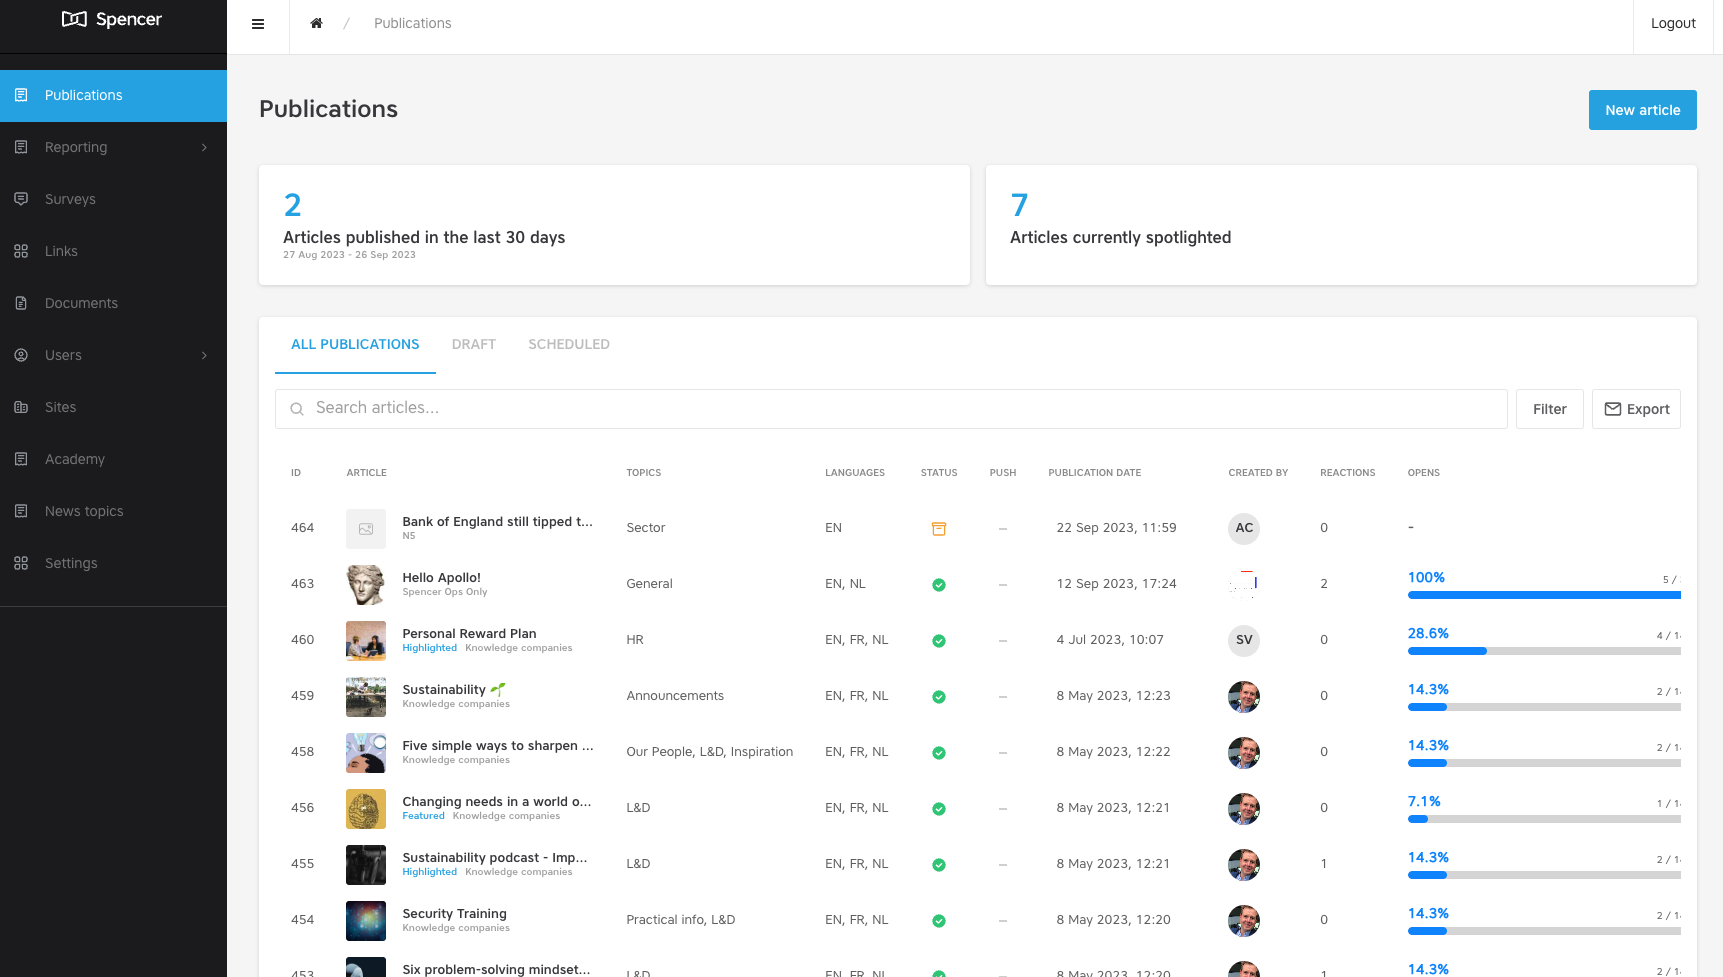The image size is (1723, 977).
Task: Export the publications list
Action: (1636, 409)
